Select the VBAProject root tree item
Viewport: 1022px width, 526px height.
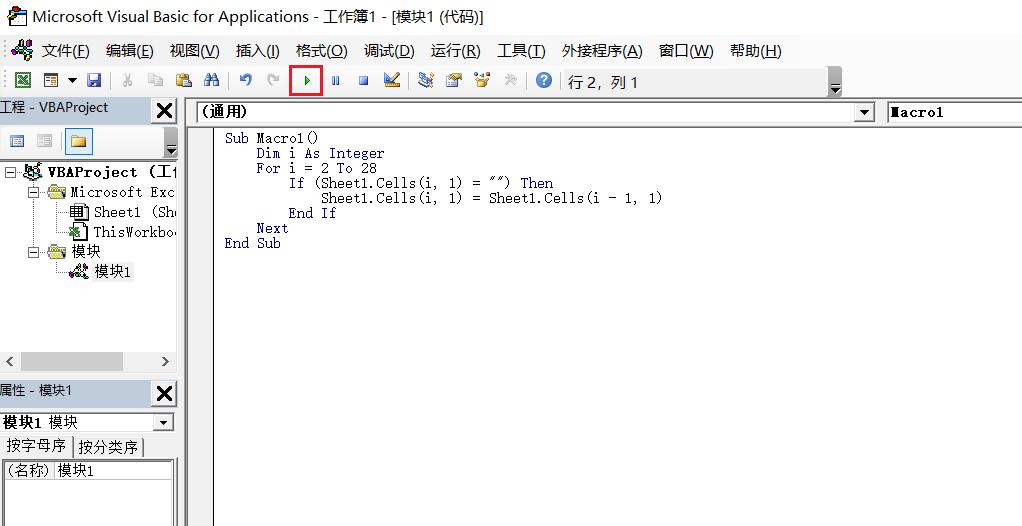[109, 173]
